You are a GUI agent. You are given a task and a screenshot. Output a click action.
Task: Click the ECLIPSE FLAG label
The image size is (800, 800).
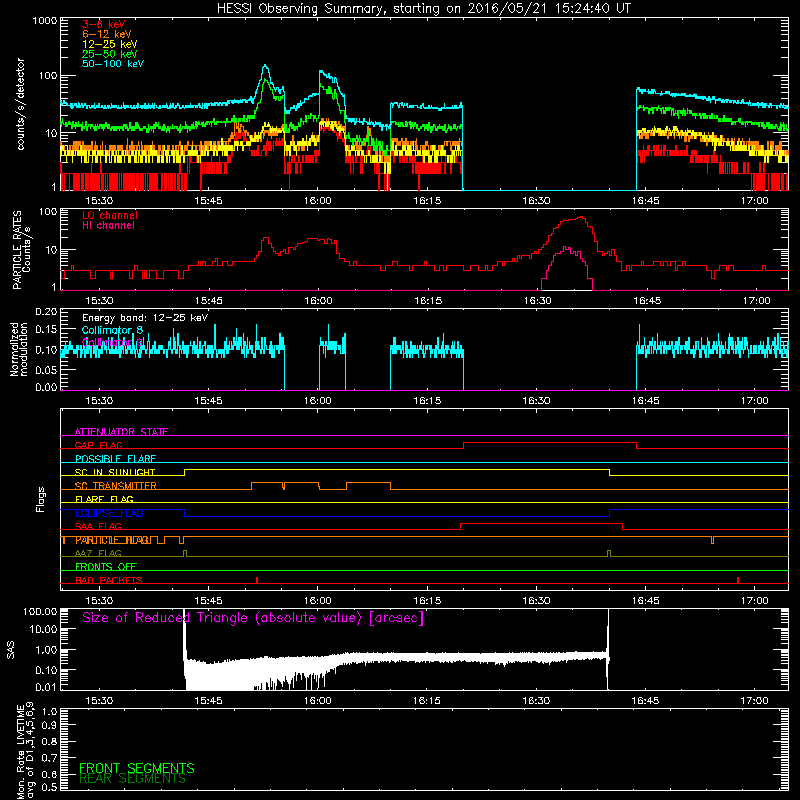pos(109,513)
